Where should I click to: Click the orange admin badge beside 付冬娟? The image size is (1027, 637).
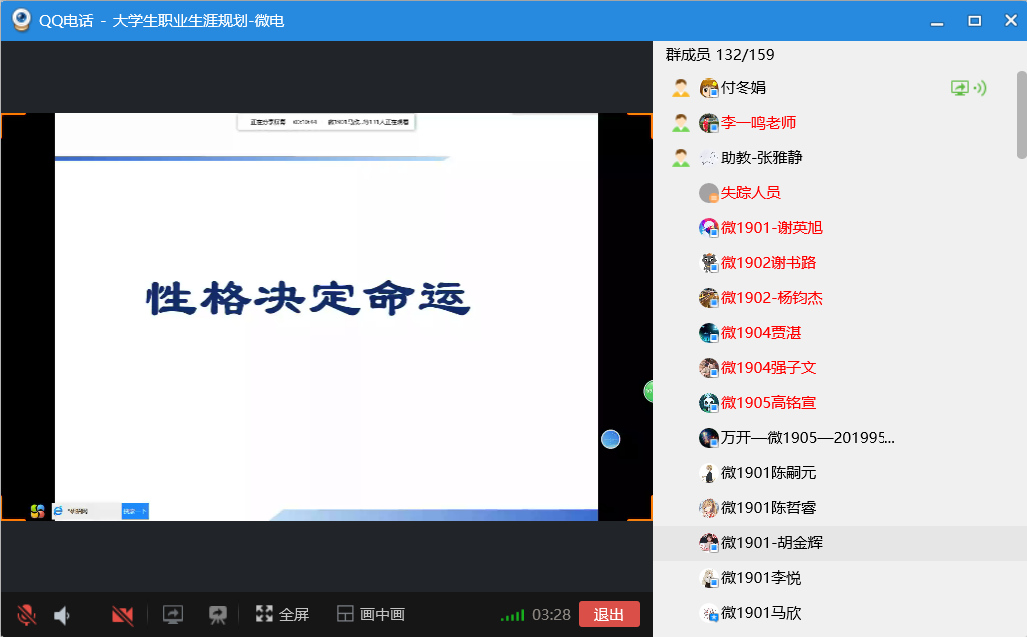[x=681, y=88]
